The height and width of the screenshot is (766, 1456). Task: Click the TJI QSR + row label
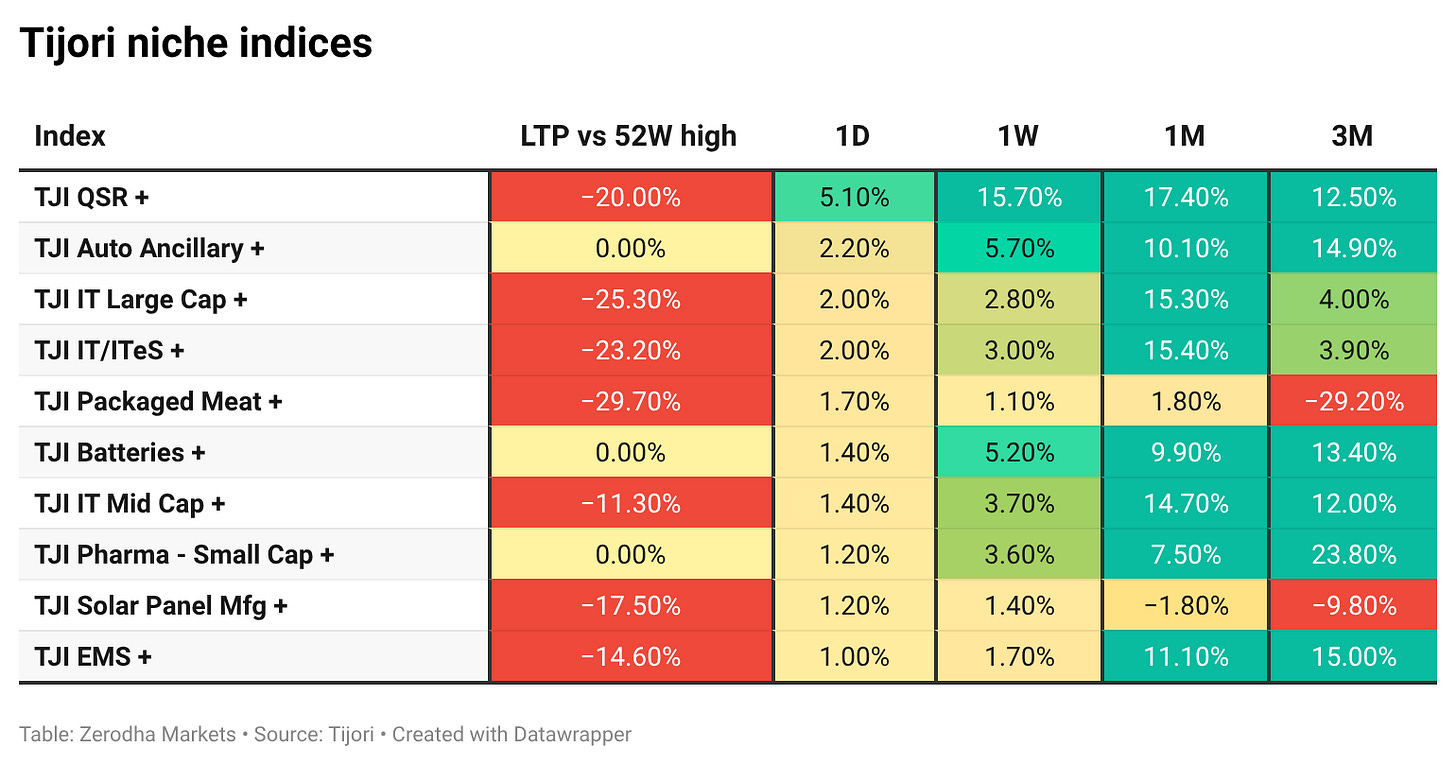pyautogui.click(x=92, y=197)
